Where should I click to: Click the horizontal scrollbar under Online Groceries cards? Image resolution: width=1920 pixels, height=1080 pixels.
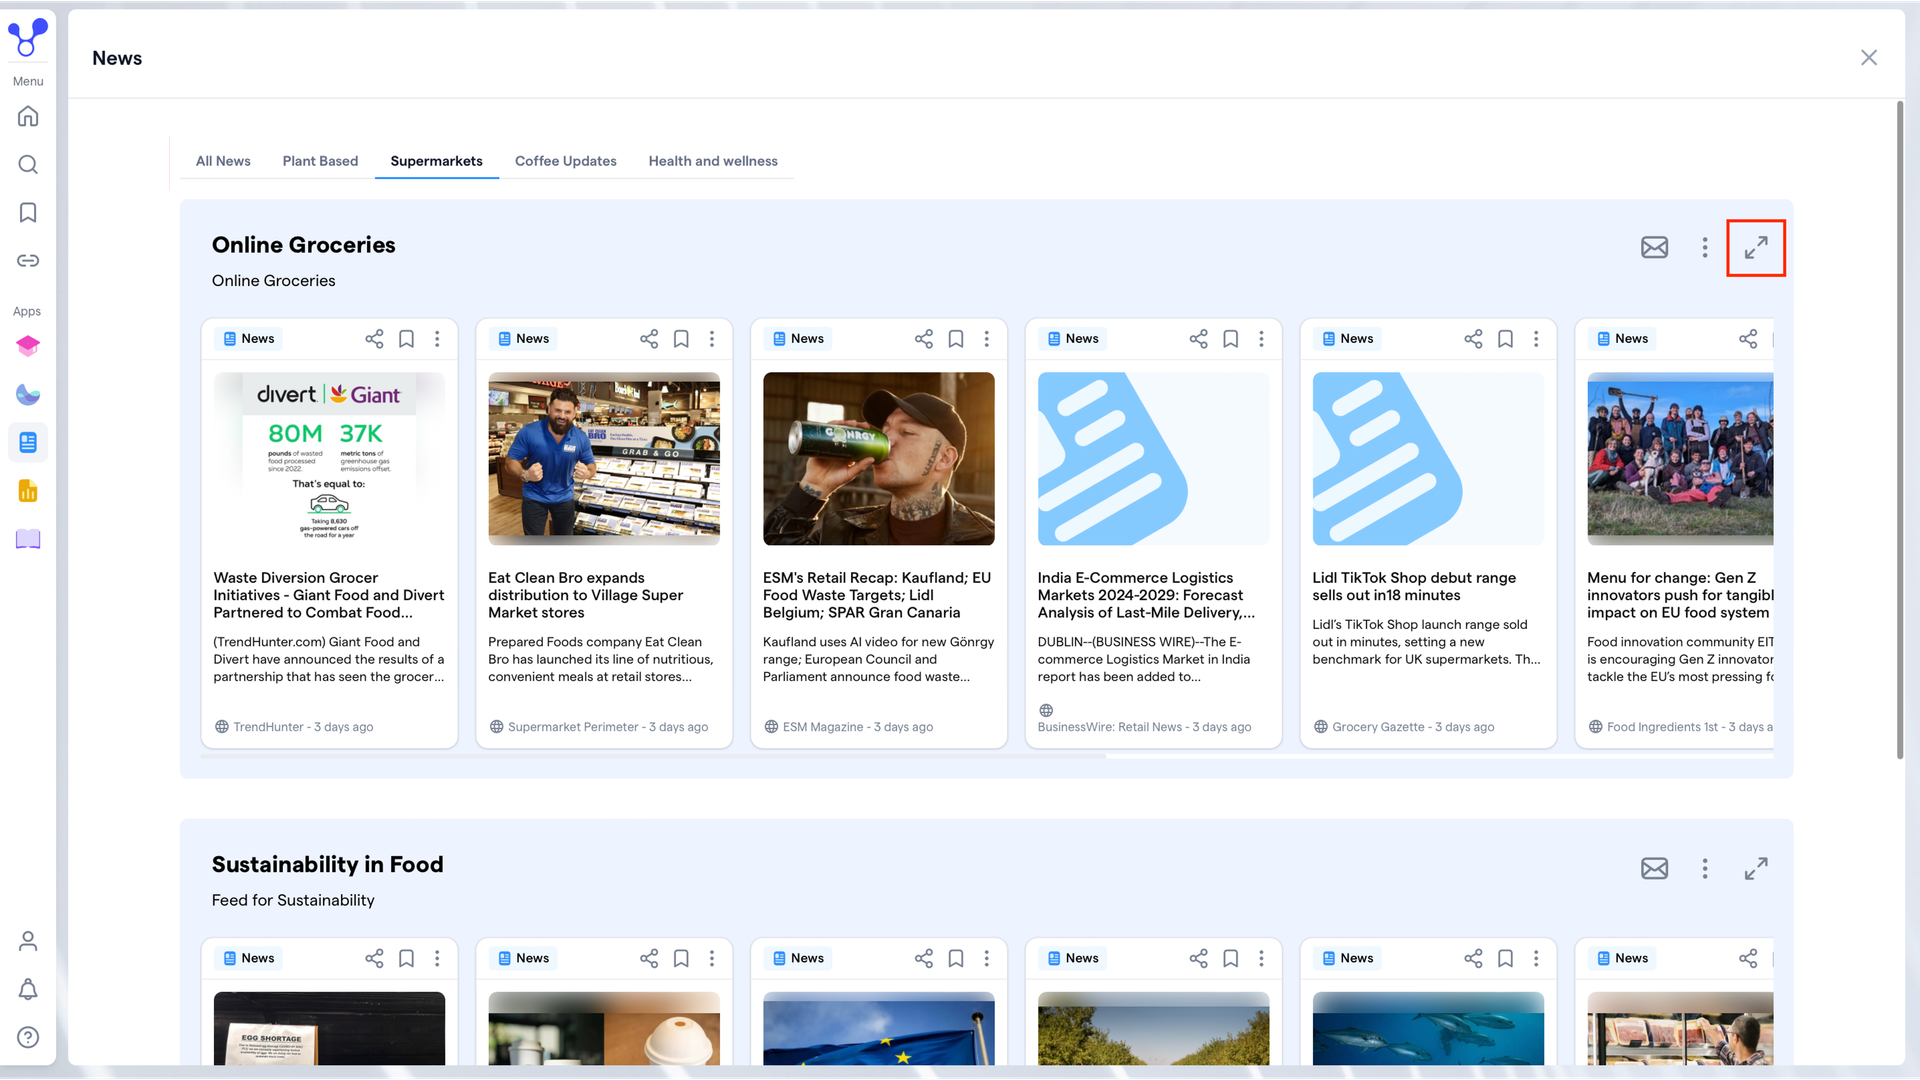653,756
